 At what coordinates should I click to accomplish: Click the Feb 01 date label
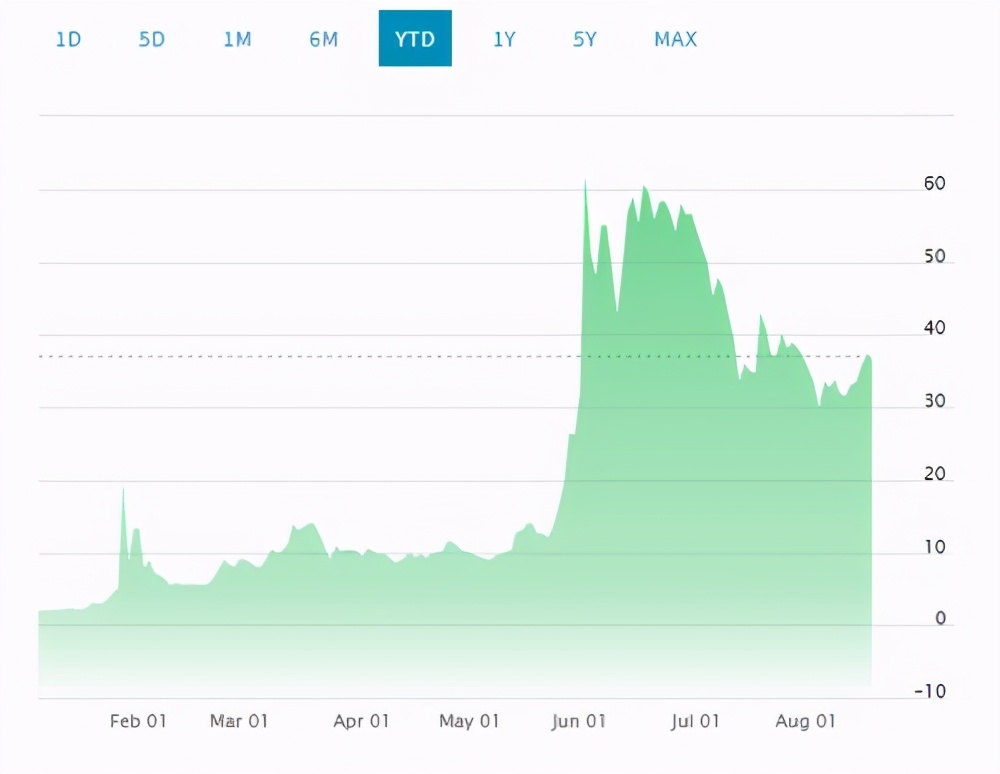(x=138, y=721)
